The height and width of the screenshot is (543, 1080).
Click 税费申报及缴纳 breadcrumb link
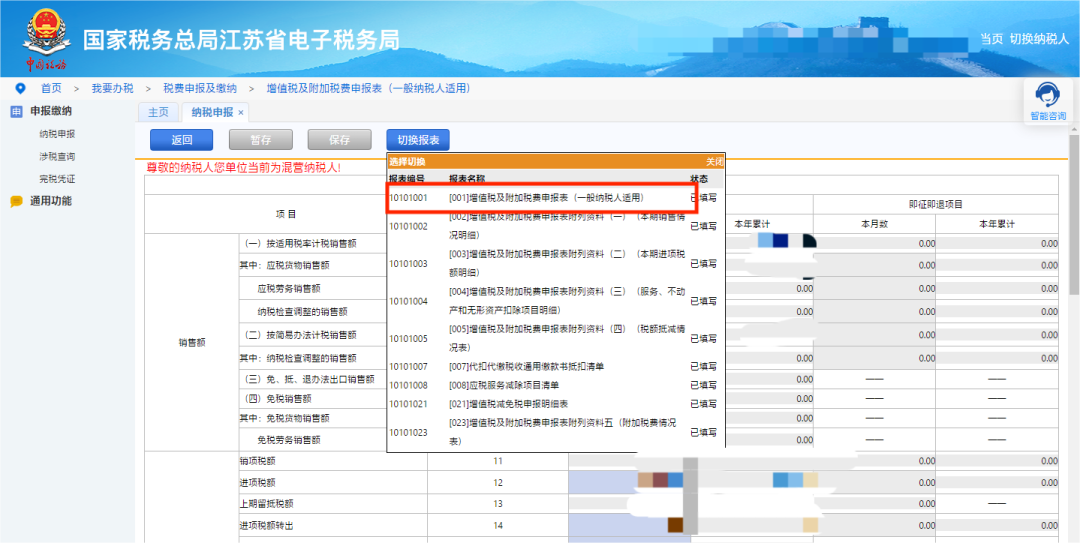click(x=200, y=88)
